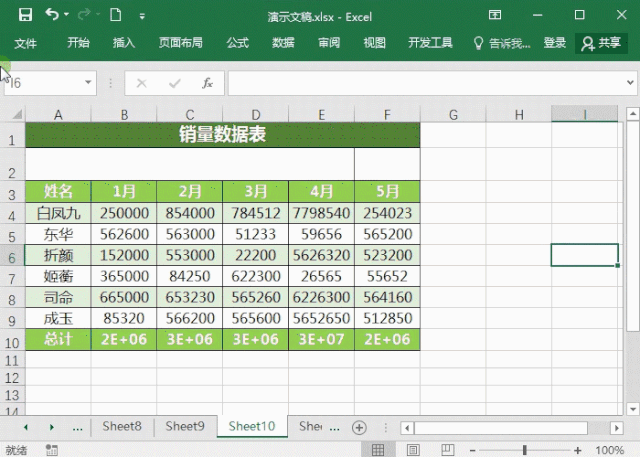
Task: Click vertical scrollbar up arrow
Action: point(633,114)
